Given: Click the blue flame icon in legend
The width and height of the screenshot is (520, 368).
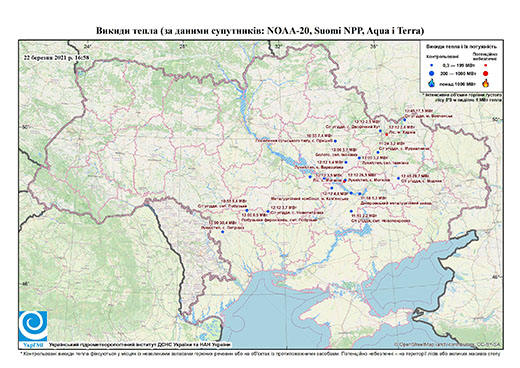Looking at the screenshot, I should pos(432,83).
